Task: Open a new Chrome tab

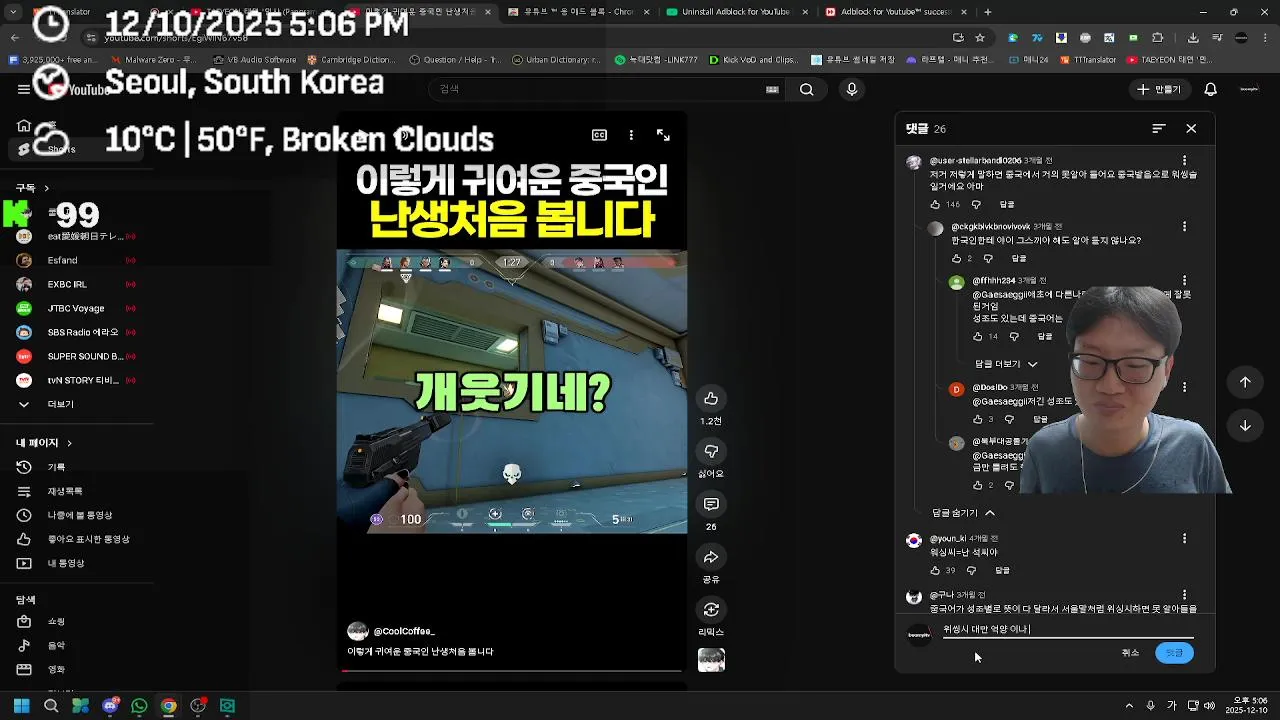Action: (x=988, y=12)
